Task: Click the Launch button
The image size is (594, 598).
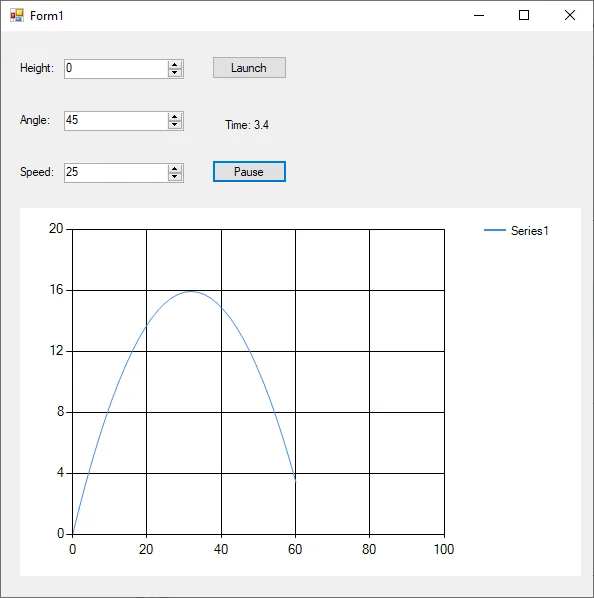Action: point(249,68)
